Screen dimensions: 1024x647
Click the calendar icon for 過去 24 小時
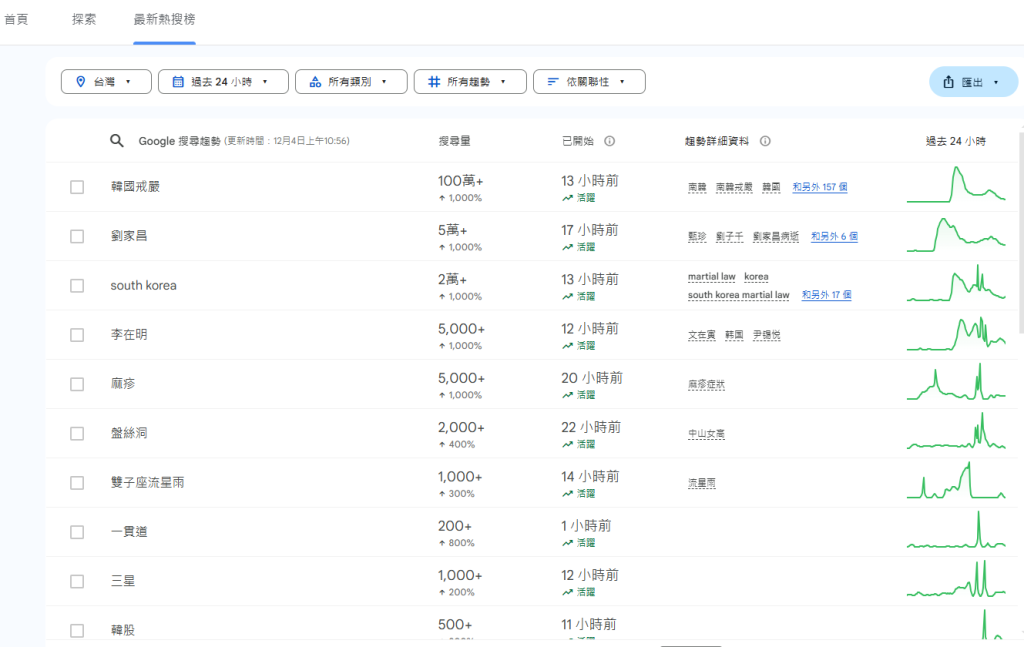[x=178, y=82]
